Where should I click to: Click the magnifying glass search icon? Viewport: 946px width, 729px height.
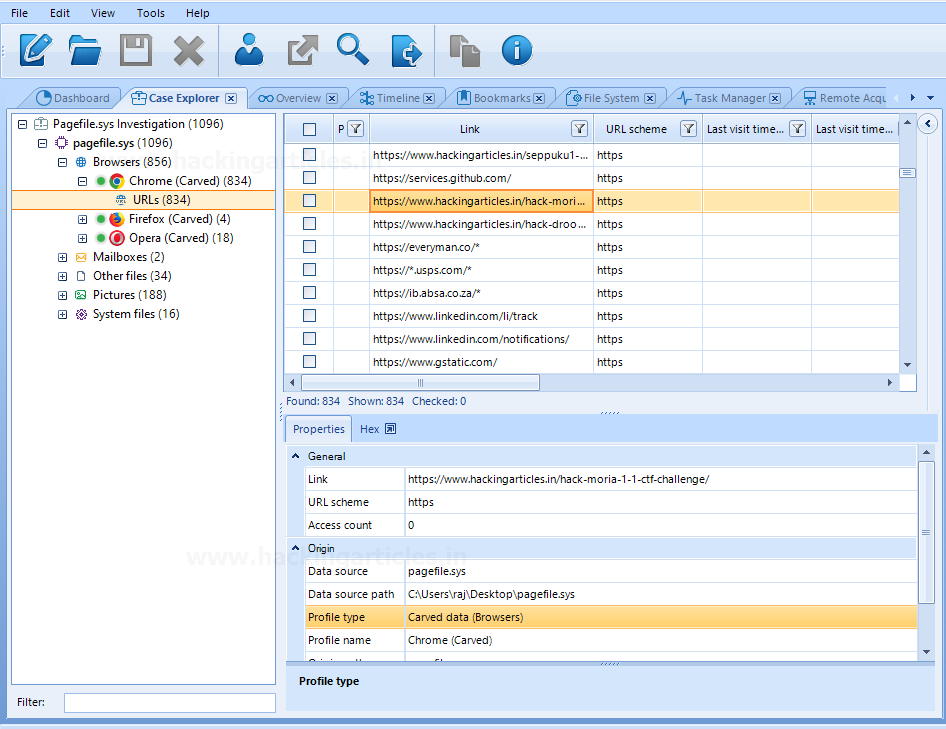coord(353,49)
